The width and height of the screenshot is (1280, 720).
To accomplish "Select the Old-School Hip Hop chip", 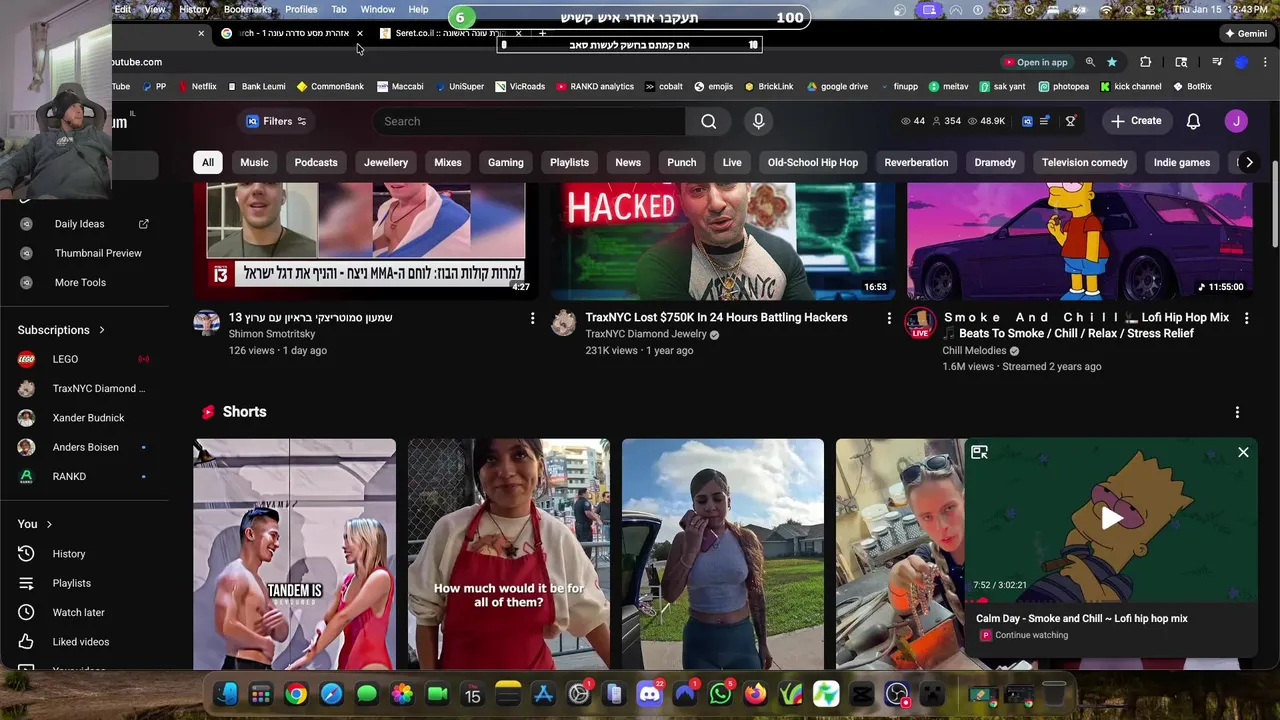I will [813, 162].
